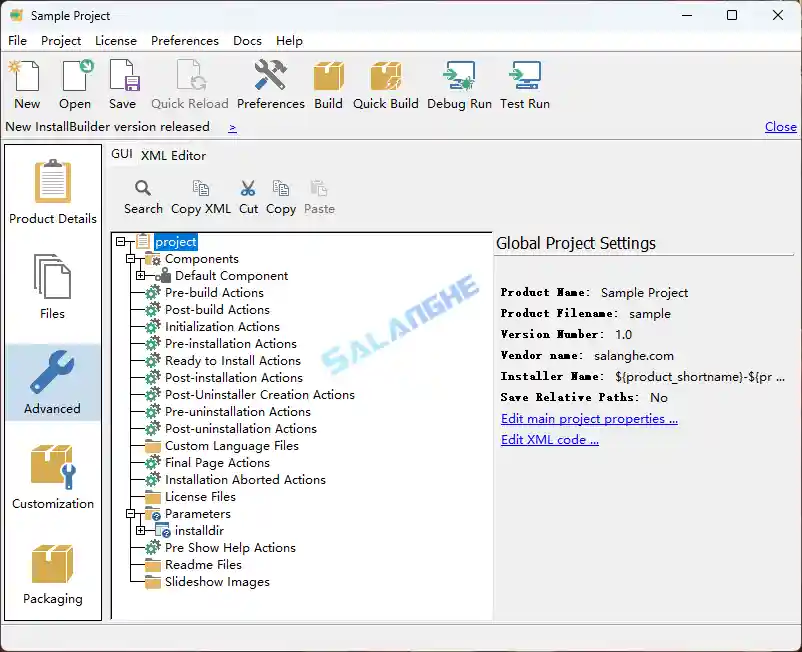Click the Paste icon in editor toolbar
This screenshot has height=652, width=802.
[x=319, y=188]
